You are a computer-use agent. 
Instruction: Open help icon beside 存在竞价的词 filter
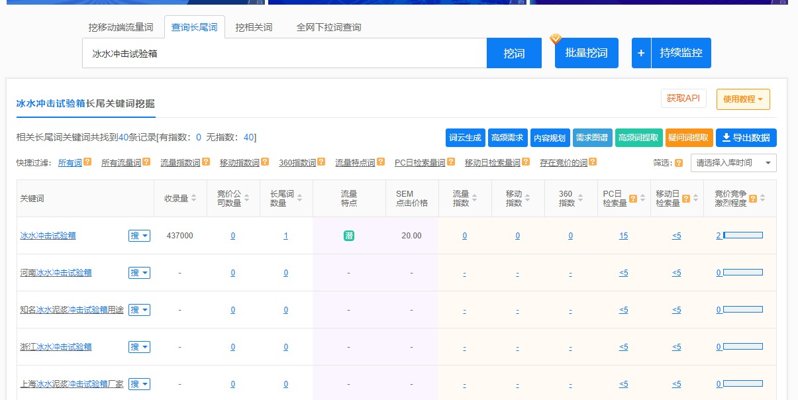click(593, 162)
